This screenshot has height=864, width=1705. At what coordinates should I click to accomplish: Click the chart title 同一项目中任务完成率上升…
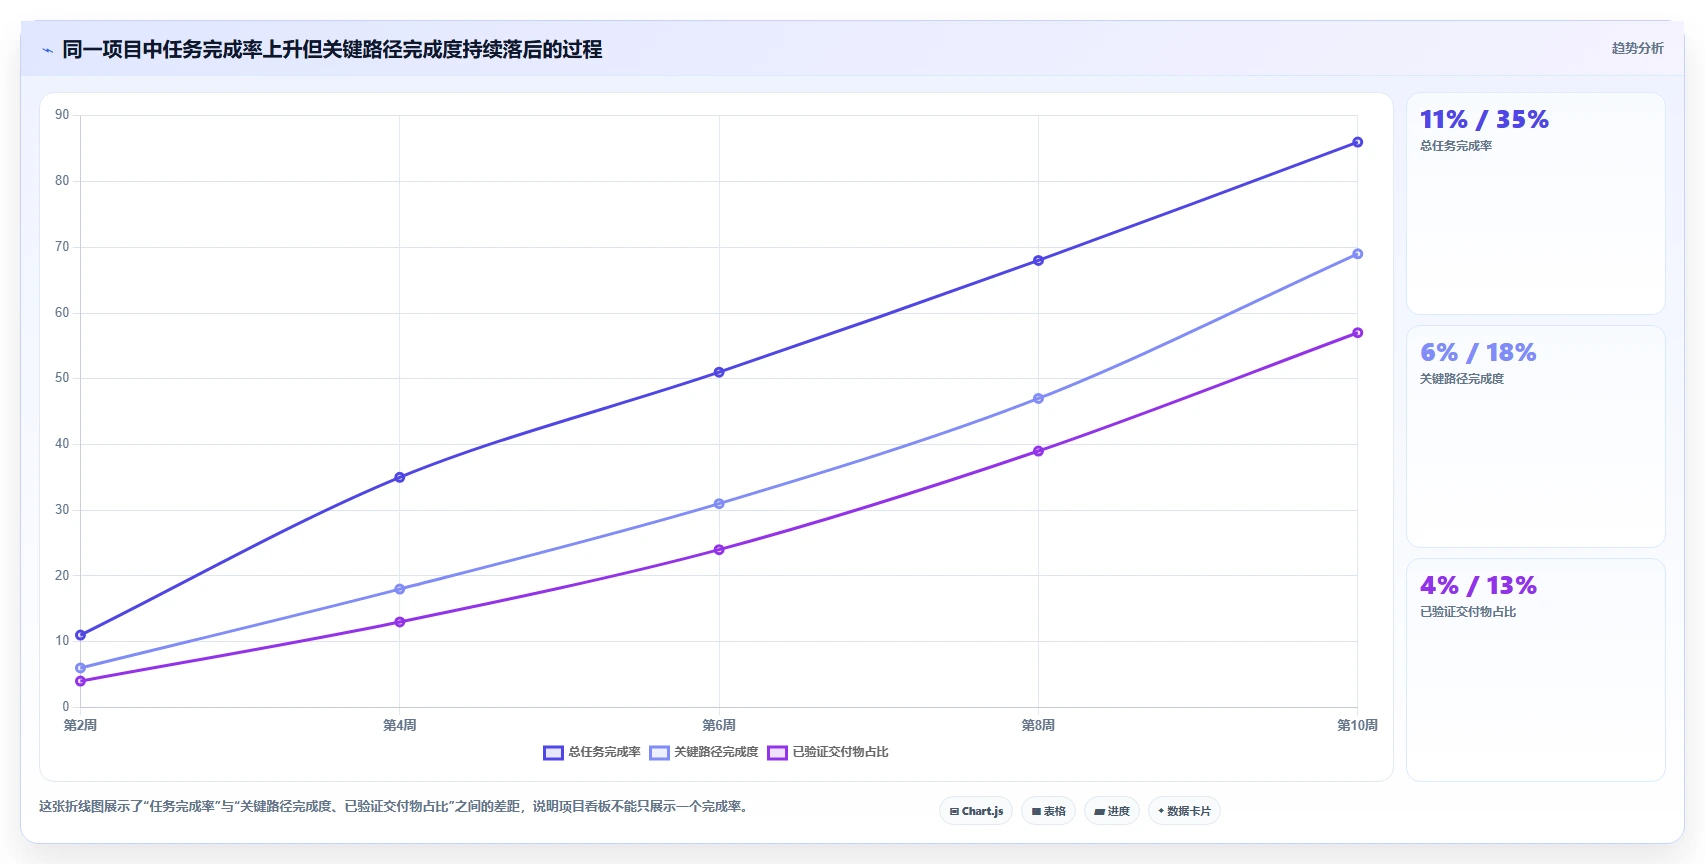click(x=332, y=49)
